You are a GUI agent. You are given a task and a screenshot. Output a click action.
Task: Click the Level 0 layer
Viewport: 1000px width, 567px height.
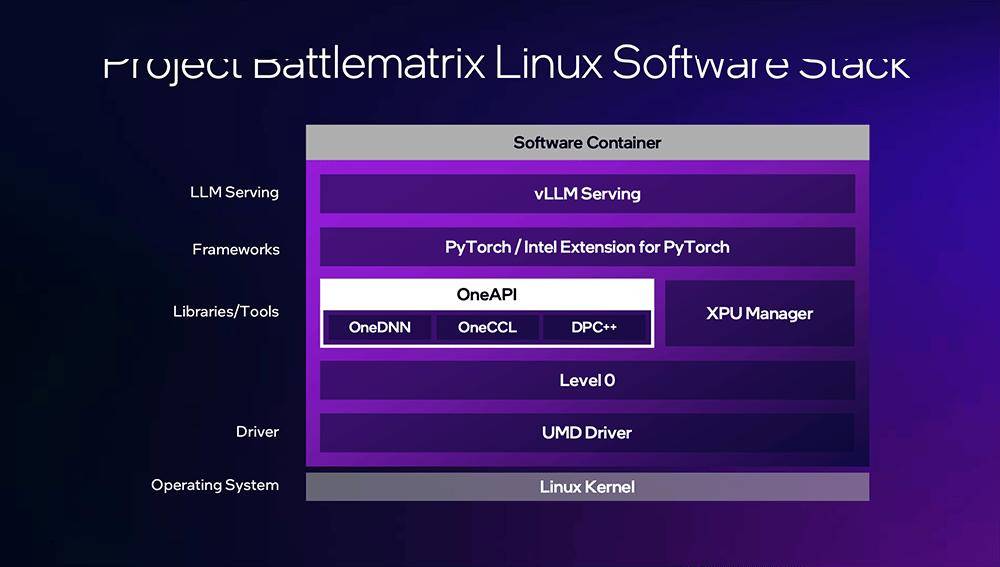pyautogui.click(x=587, y=381)
